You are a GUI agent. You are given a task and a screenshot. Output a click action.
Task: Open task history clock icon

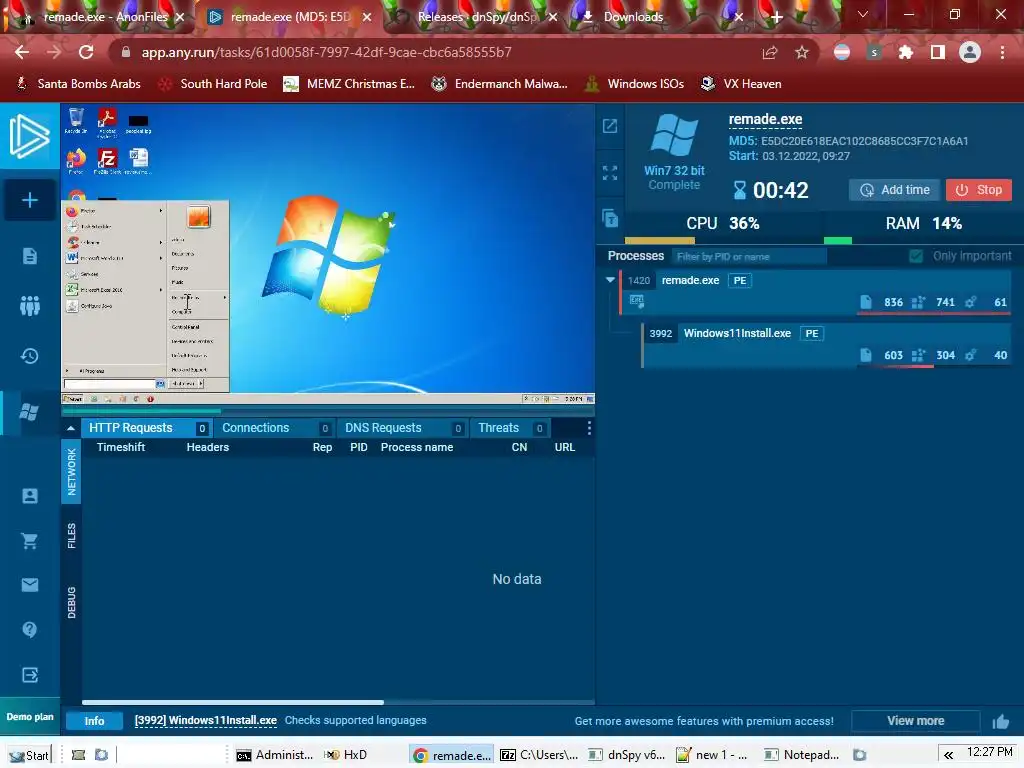(29, 355)
